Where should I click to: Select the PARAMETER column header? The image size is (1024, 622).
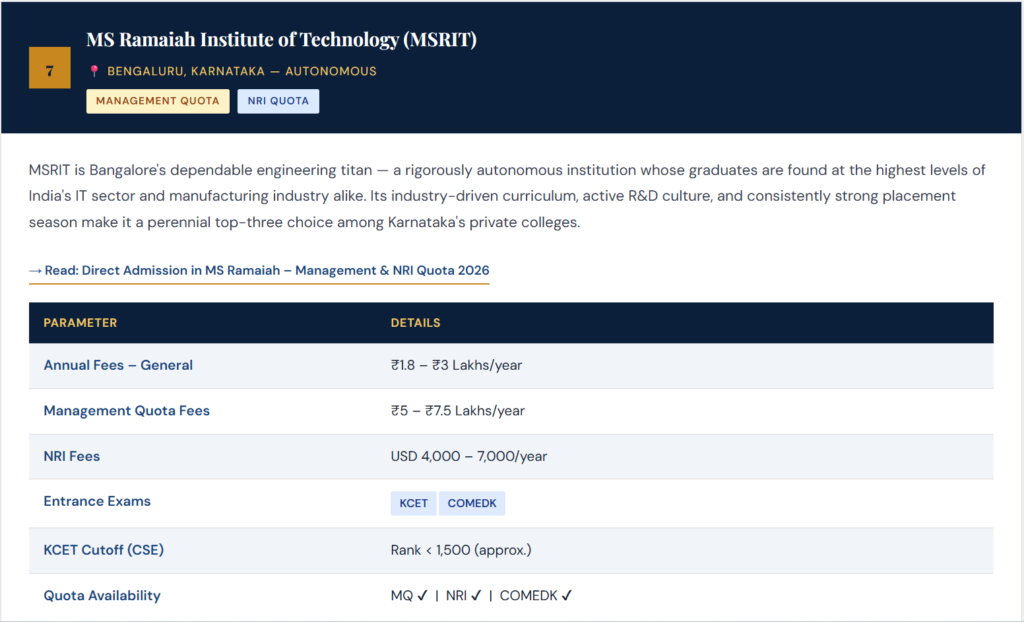[81, 322]
